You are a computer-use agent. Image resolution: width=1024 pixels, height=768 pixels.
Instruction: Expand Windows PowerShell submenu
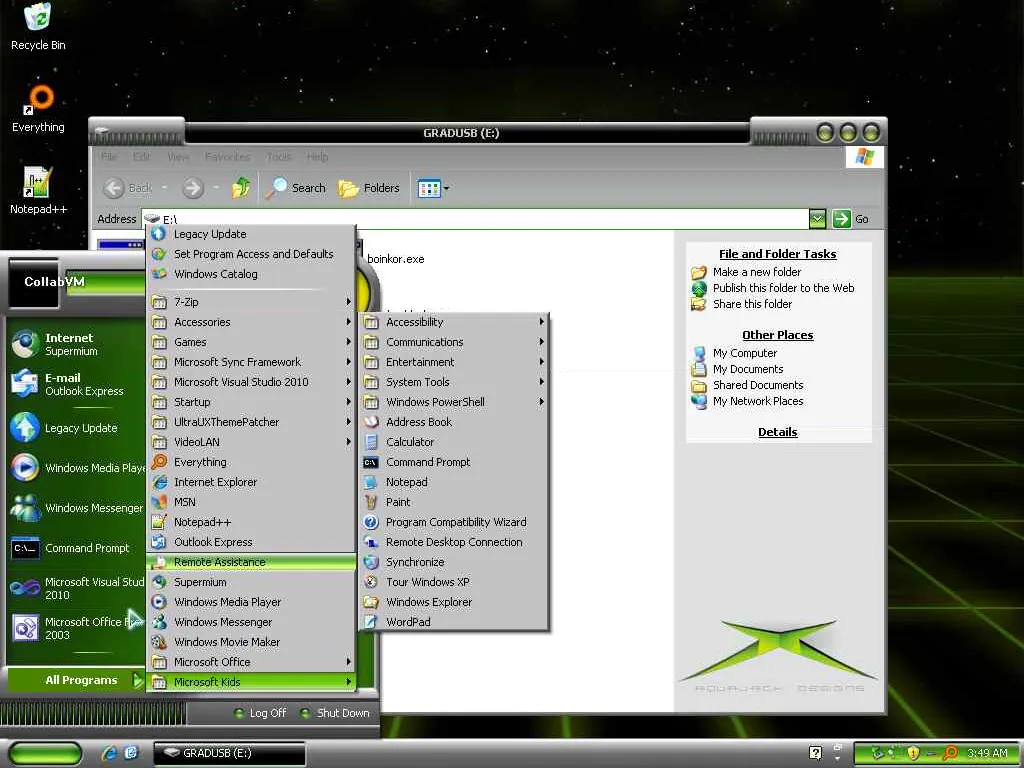[x=454, y=402]
